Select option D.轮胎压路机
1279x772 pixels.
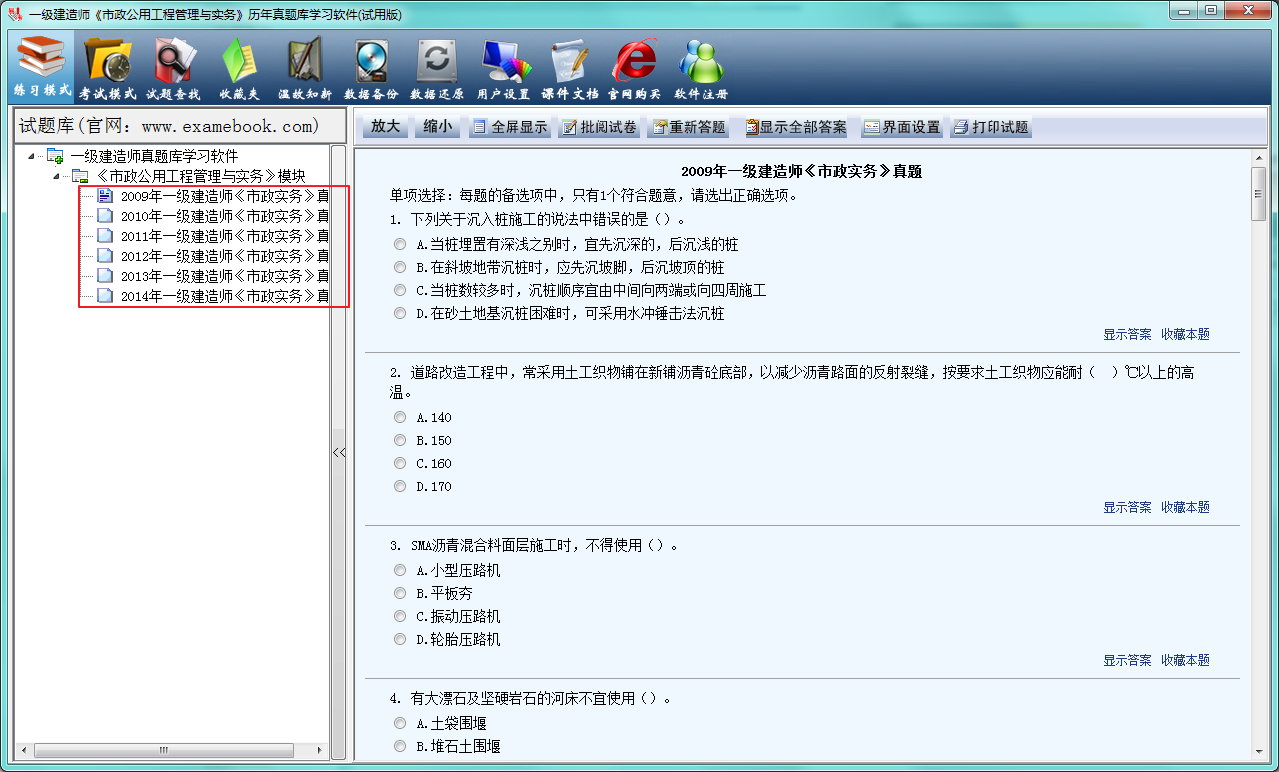(400, 639)
